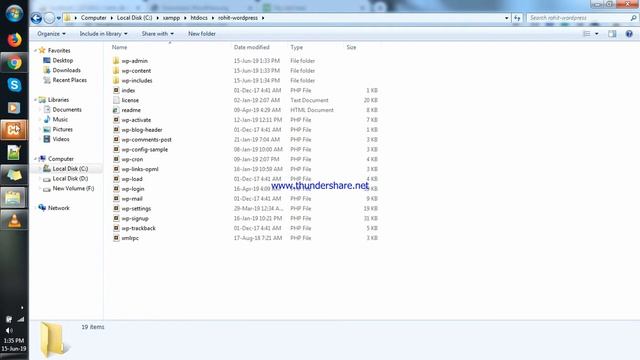Open Explorer Help icon
Image resolution: width=640 pixels, height=360 pixels.
click(629, 34)
